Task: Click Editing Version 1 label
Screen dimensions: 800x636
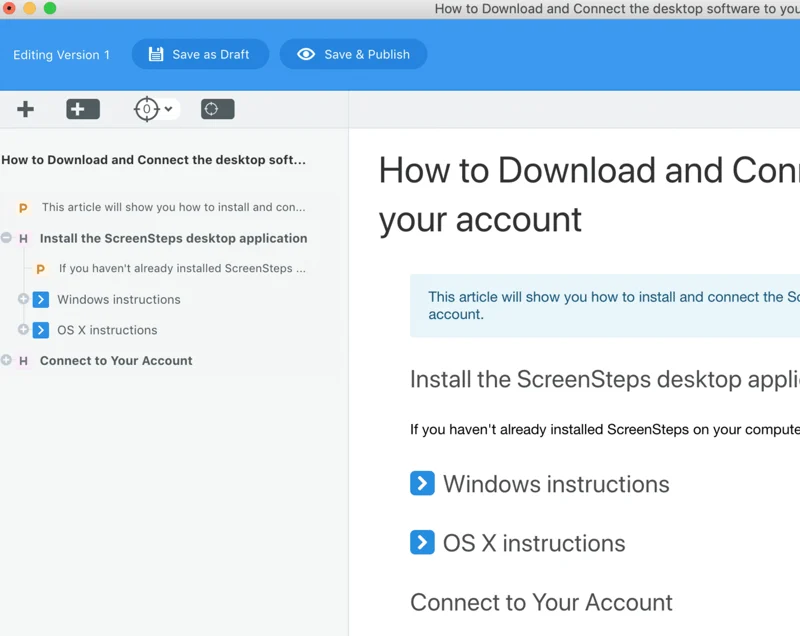Action: (61, 55)
